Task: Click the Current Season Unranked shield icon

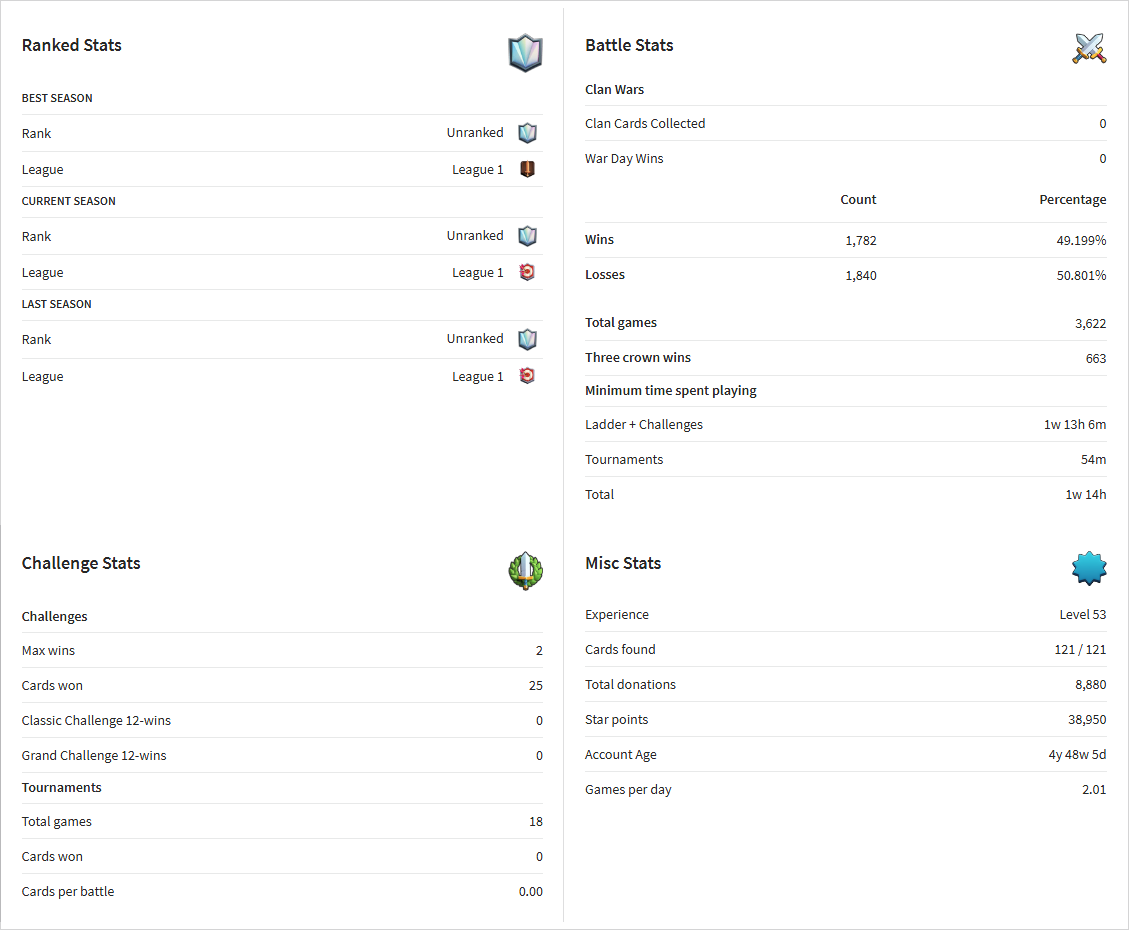Action: pos(527,236)
